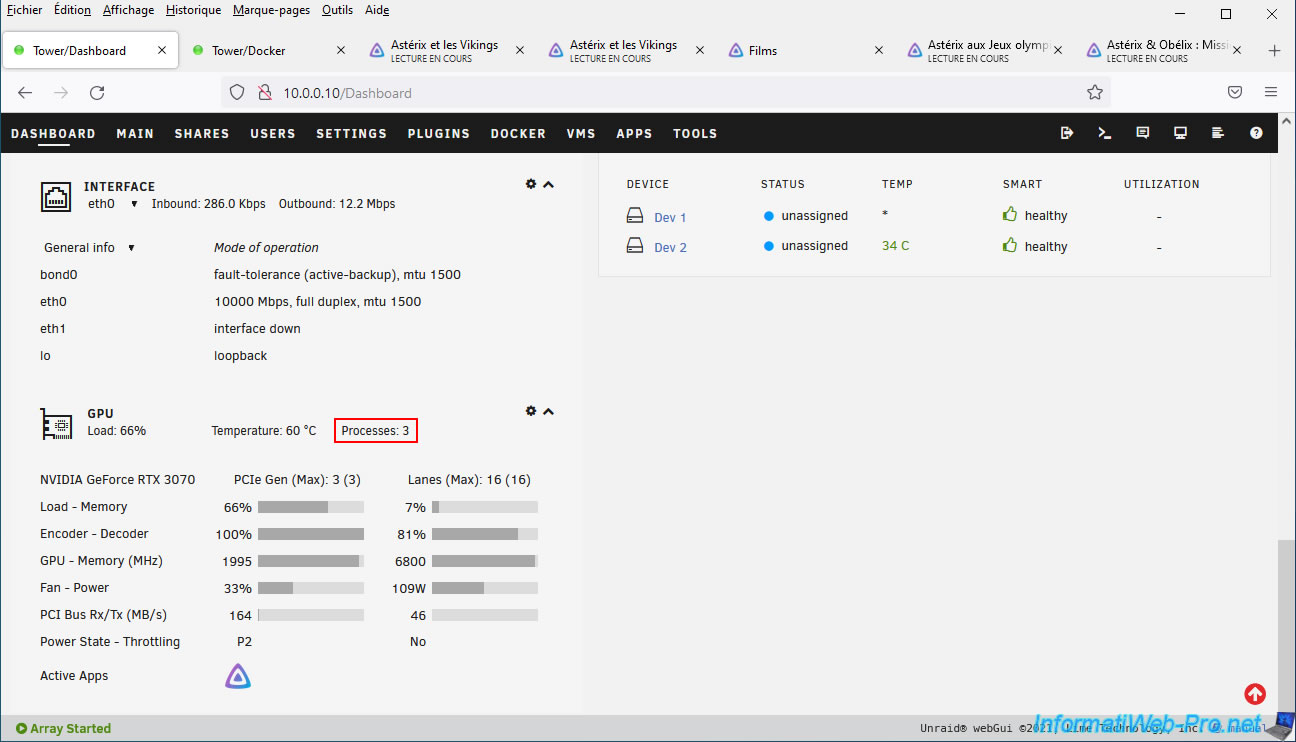
Task: Bookmark this page with the star icon
Action: coord(1095,93)
